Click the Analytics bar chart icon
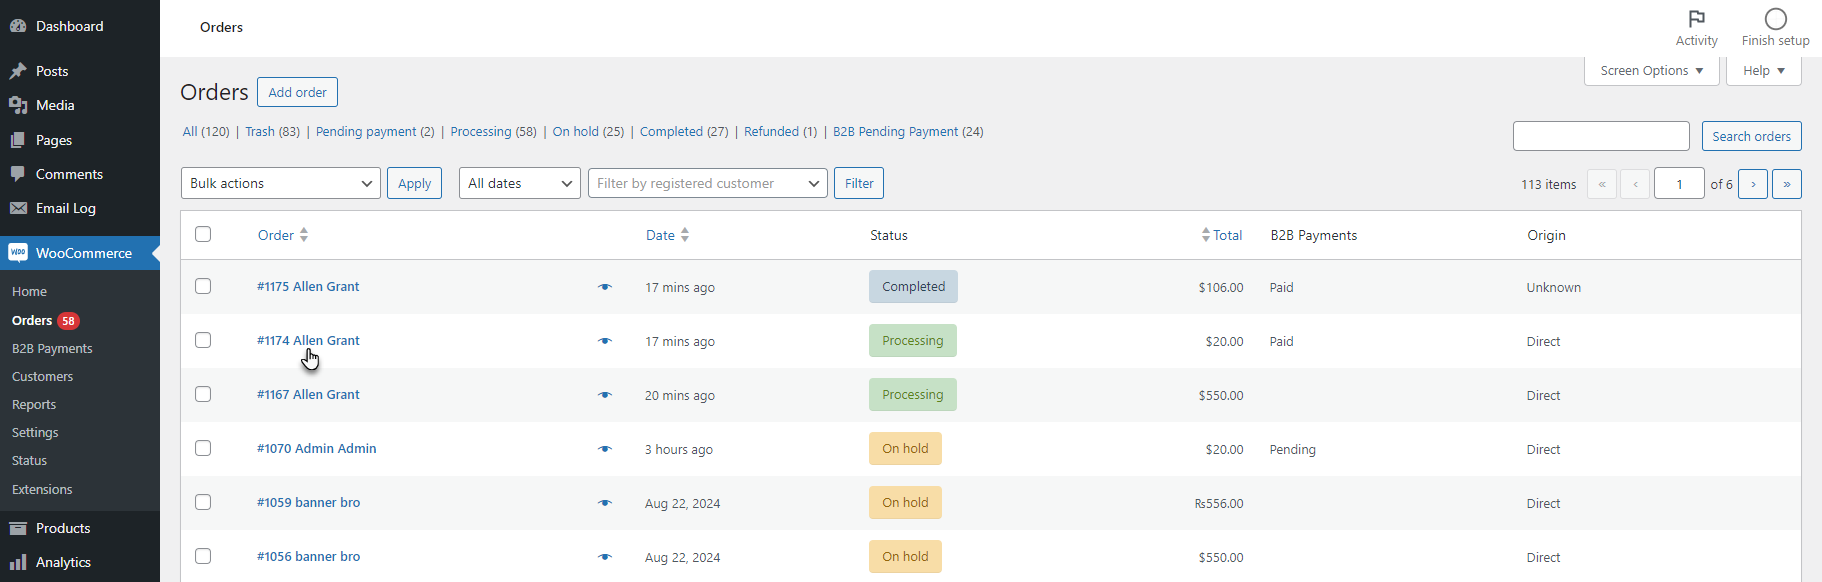 pos(18,562)
